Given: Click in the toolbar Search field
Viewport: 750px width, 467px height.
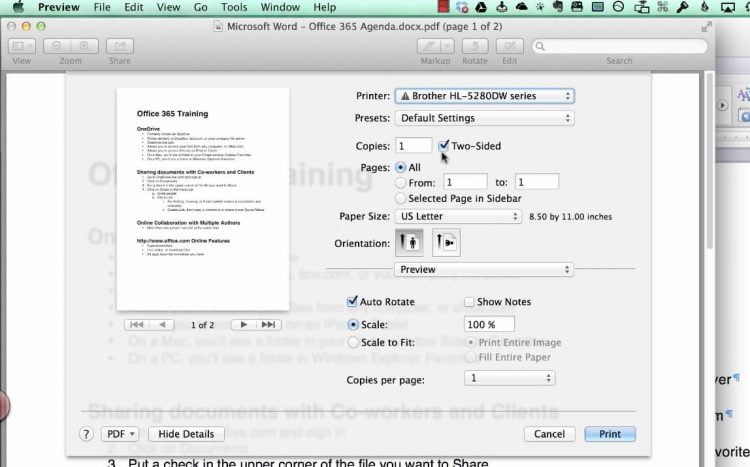Looking at the screenshot, I should (619, 46).
